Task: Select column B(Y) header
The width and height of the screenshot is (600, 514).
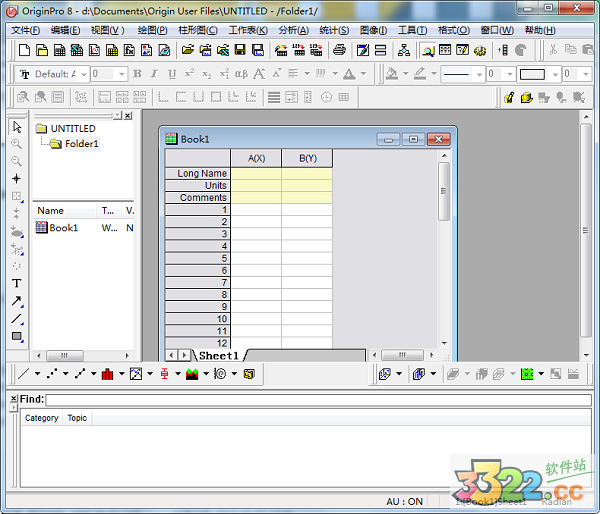Action: 307,158
